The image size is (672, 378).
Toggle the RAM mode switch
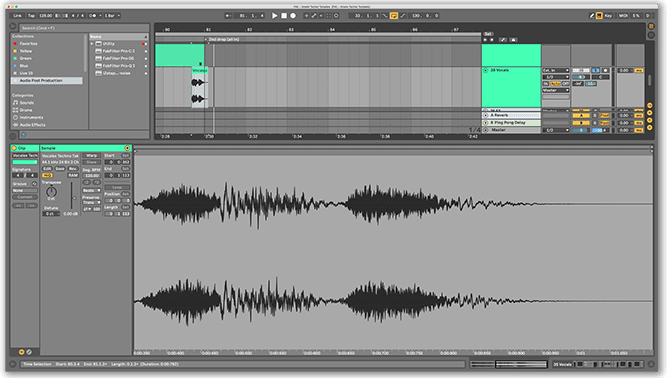73,175
